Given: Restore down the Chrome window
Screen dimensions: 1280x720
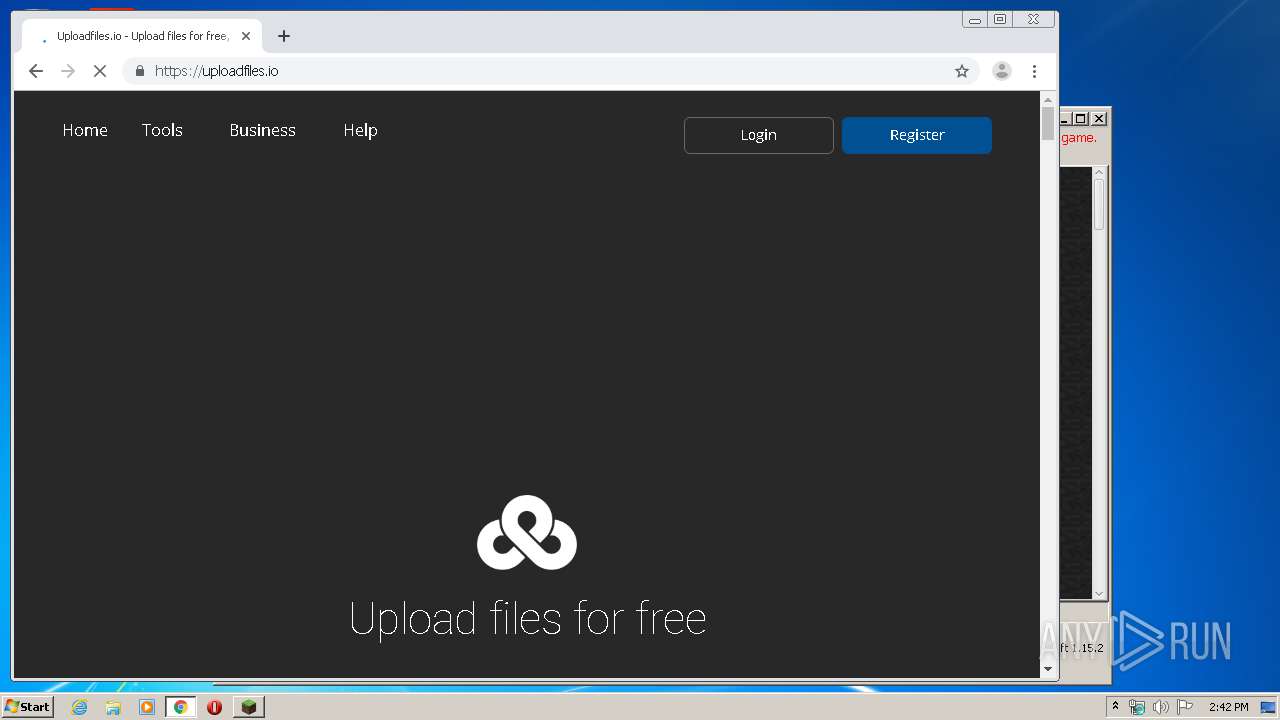Looking at the screenshot, I should point(999,19).
